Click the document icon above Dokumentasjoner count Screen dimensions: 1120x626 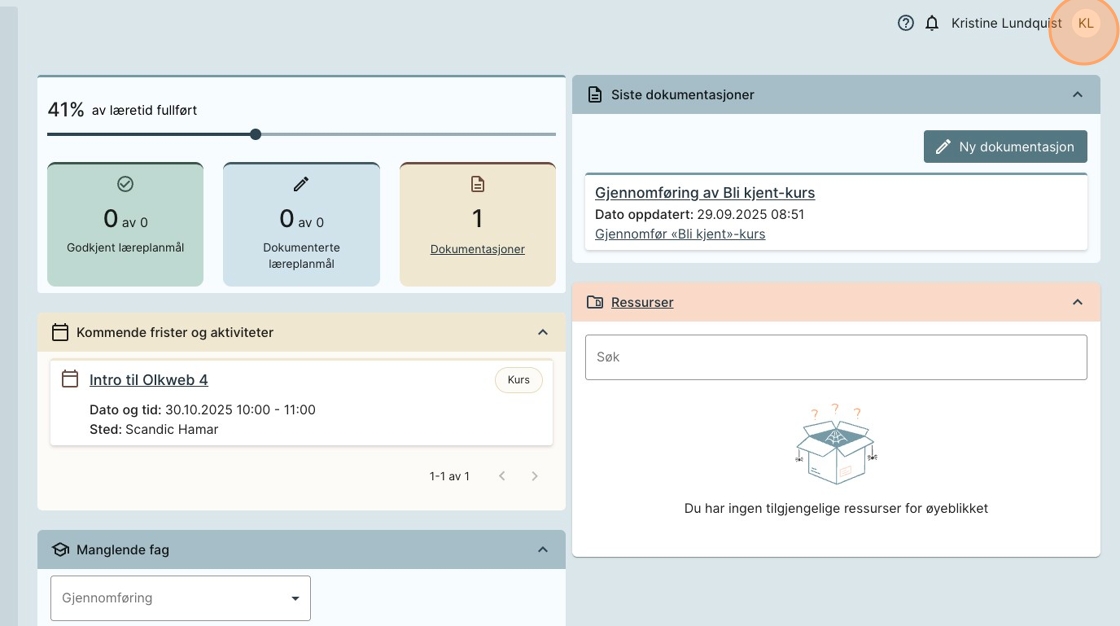[x=477, y=184]
